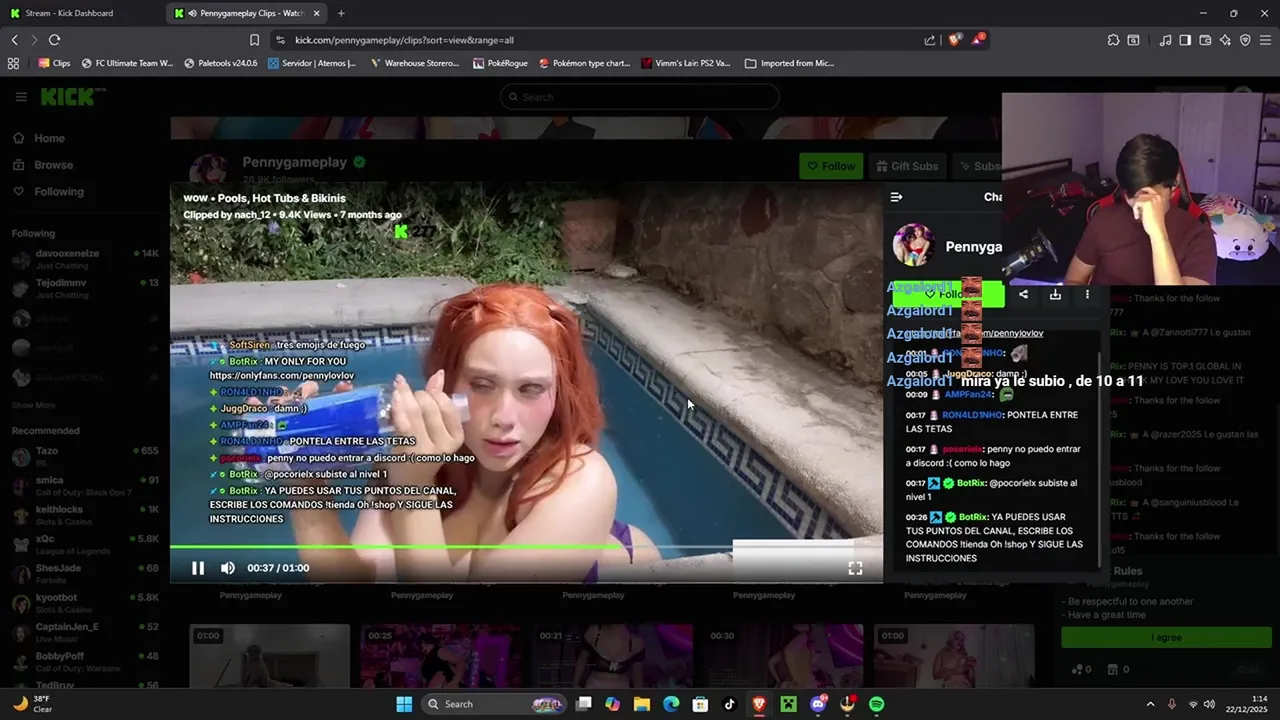
Task: Open Minecraft from taskbar
Action: pos(788,704)
